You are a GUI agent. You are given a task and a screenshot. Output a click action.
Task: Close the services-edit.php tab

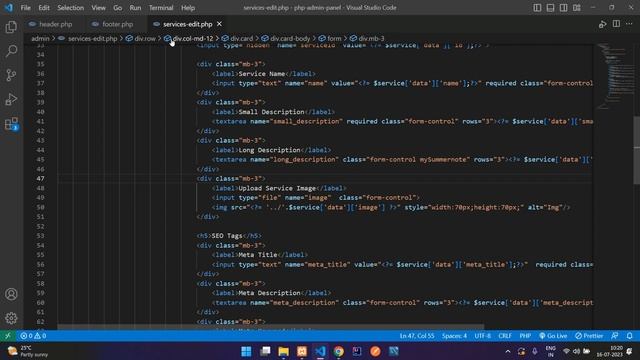pyautogui.click(x=219, y=24)
